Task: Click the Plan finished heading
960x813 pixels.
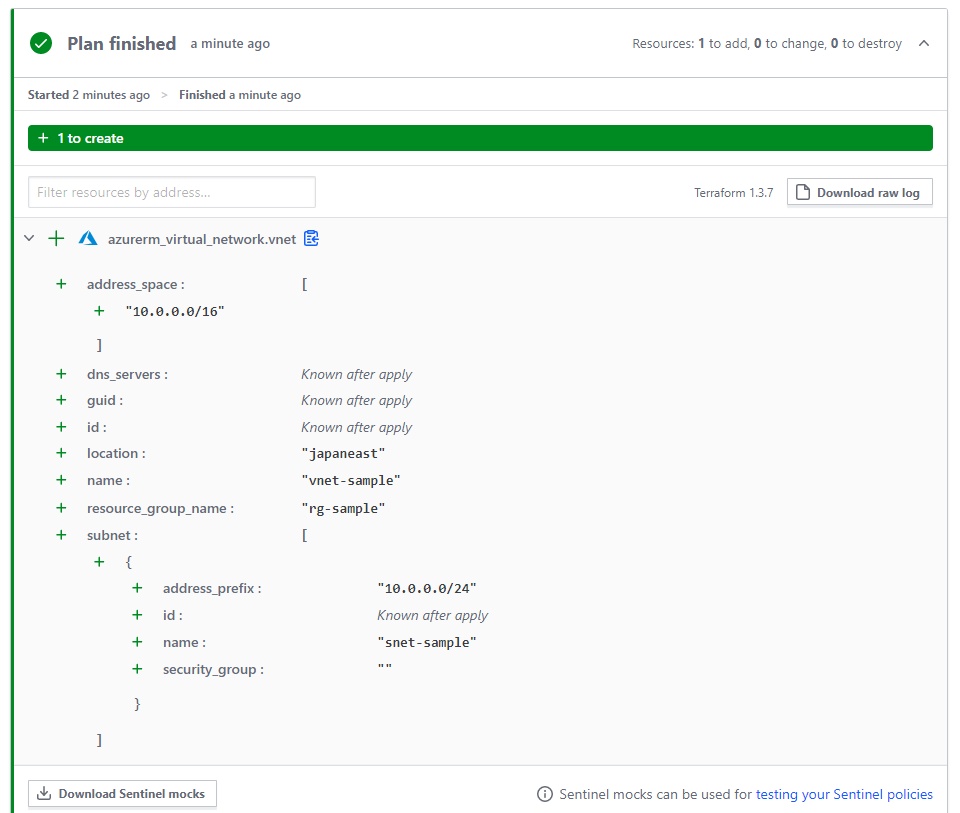Action: click(x=122, y=43)
